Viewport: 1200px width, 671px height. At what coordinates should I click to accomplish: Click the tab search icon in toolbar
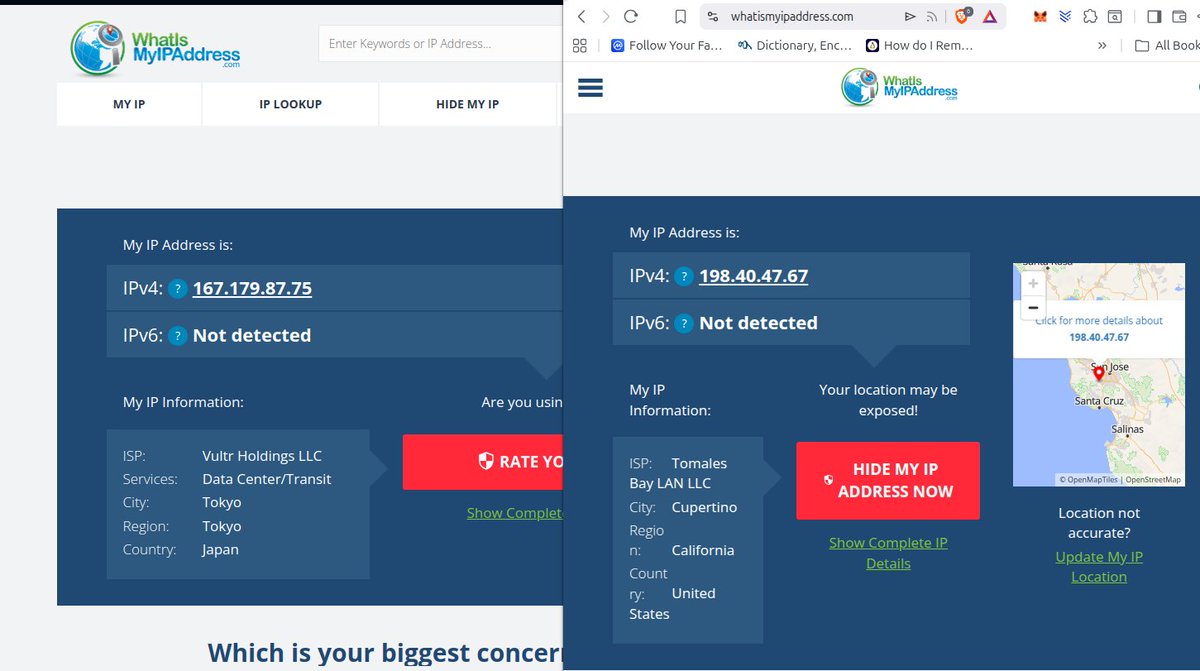point(1115,16)
